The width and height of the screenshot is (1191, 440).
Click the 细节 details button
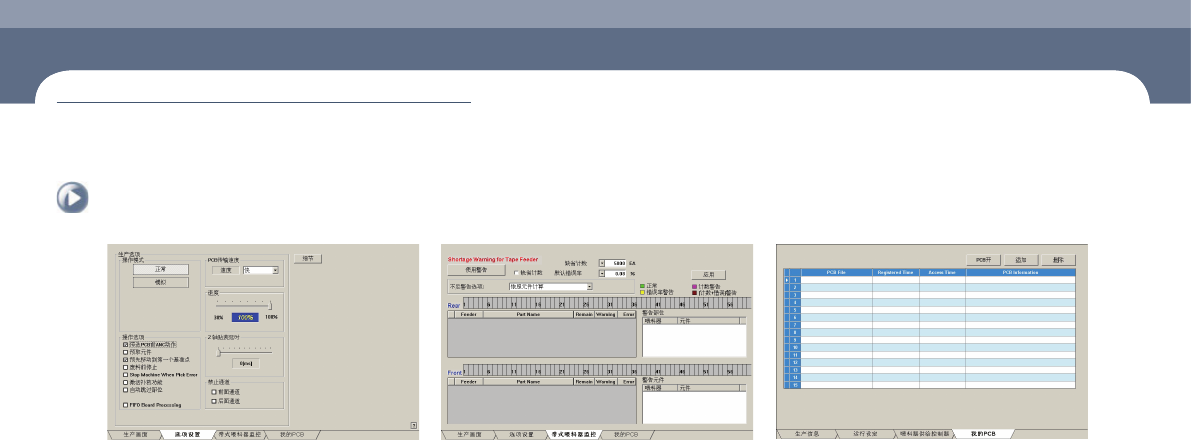(x=308, y=258)
